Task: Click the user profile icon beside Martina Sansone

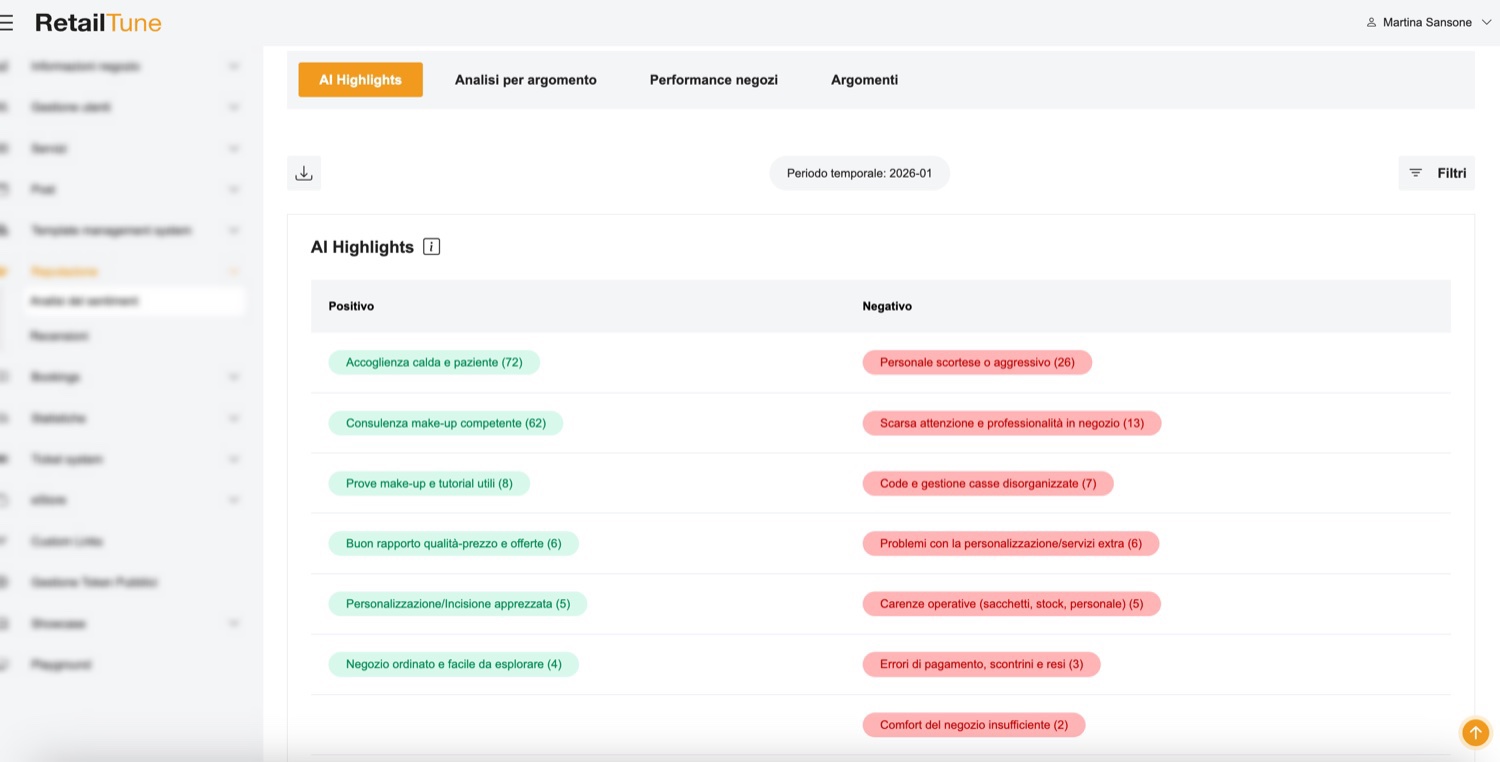Action: click(1371, 22)
